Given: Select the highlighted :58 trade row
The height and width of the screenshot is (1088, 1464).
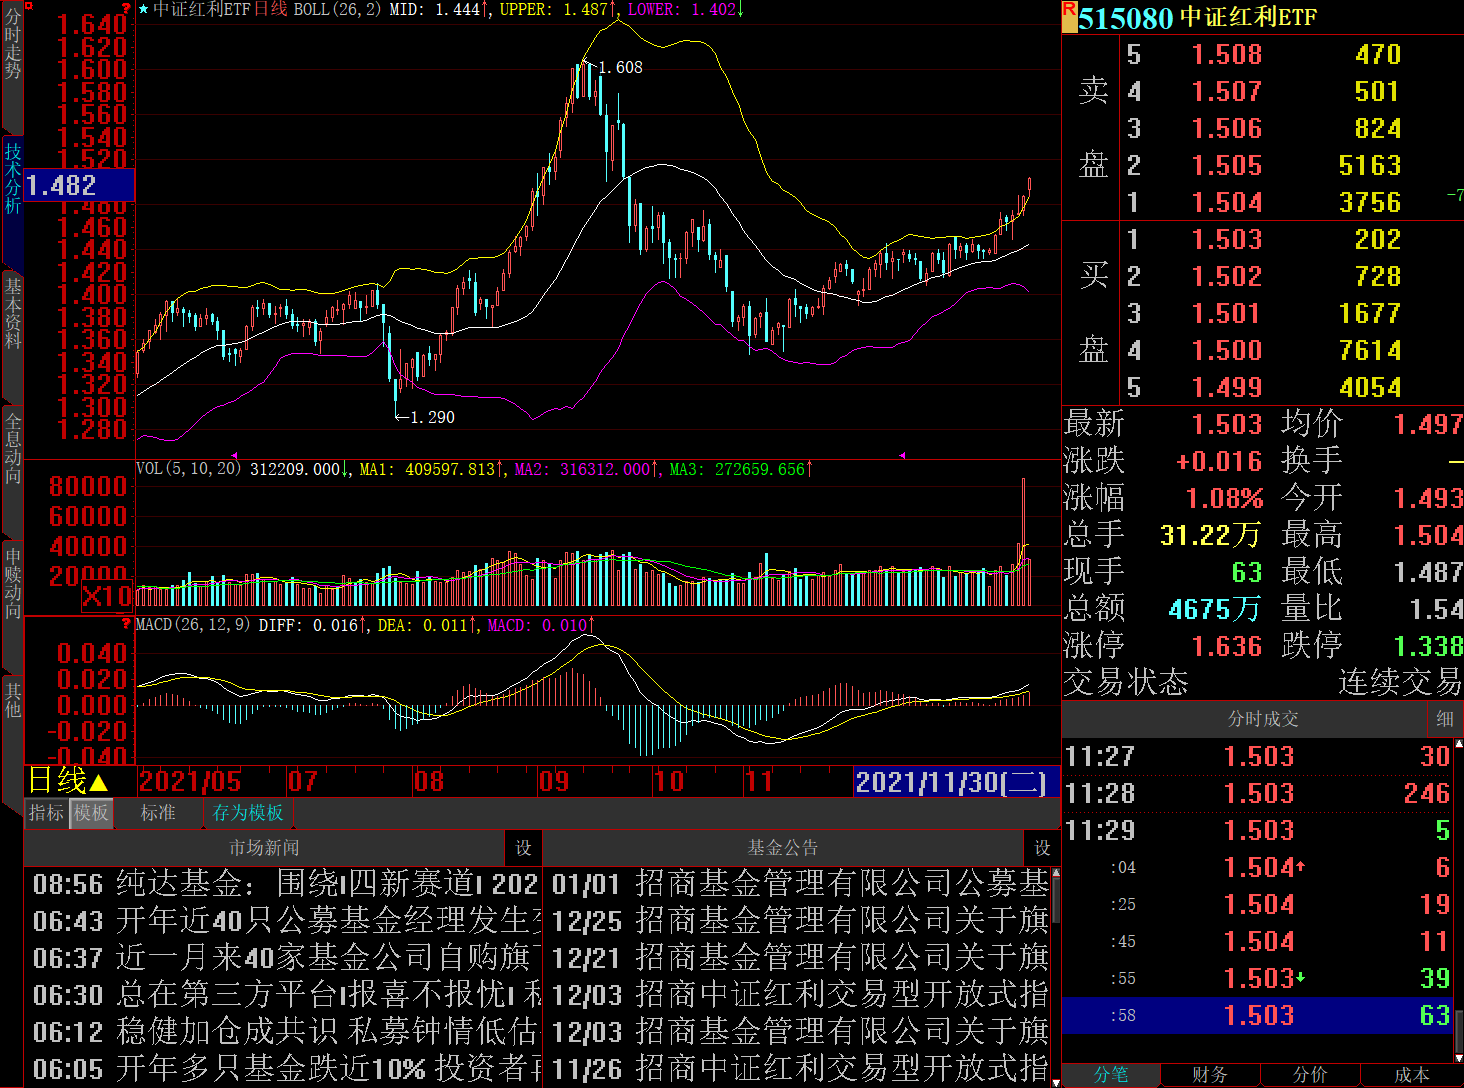Looking at the screenshot, I should [1257, 1016].
